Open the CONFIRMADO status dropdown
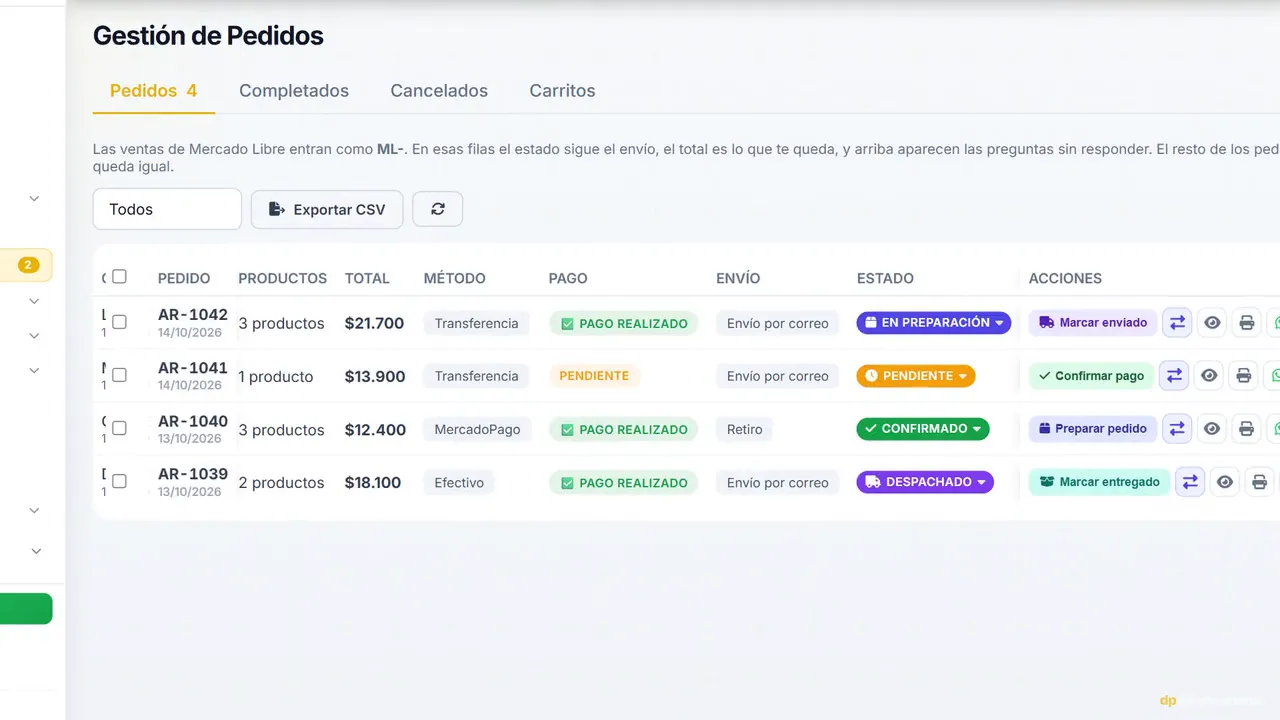The image size is (1280, 720). pos(923,429)
